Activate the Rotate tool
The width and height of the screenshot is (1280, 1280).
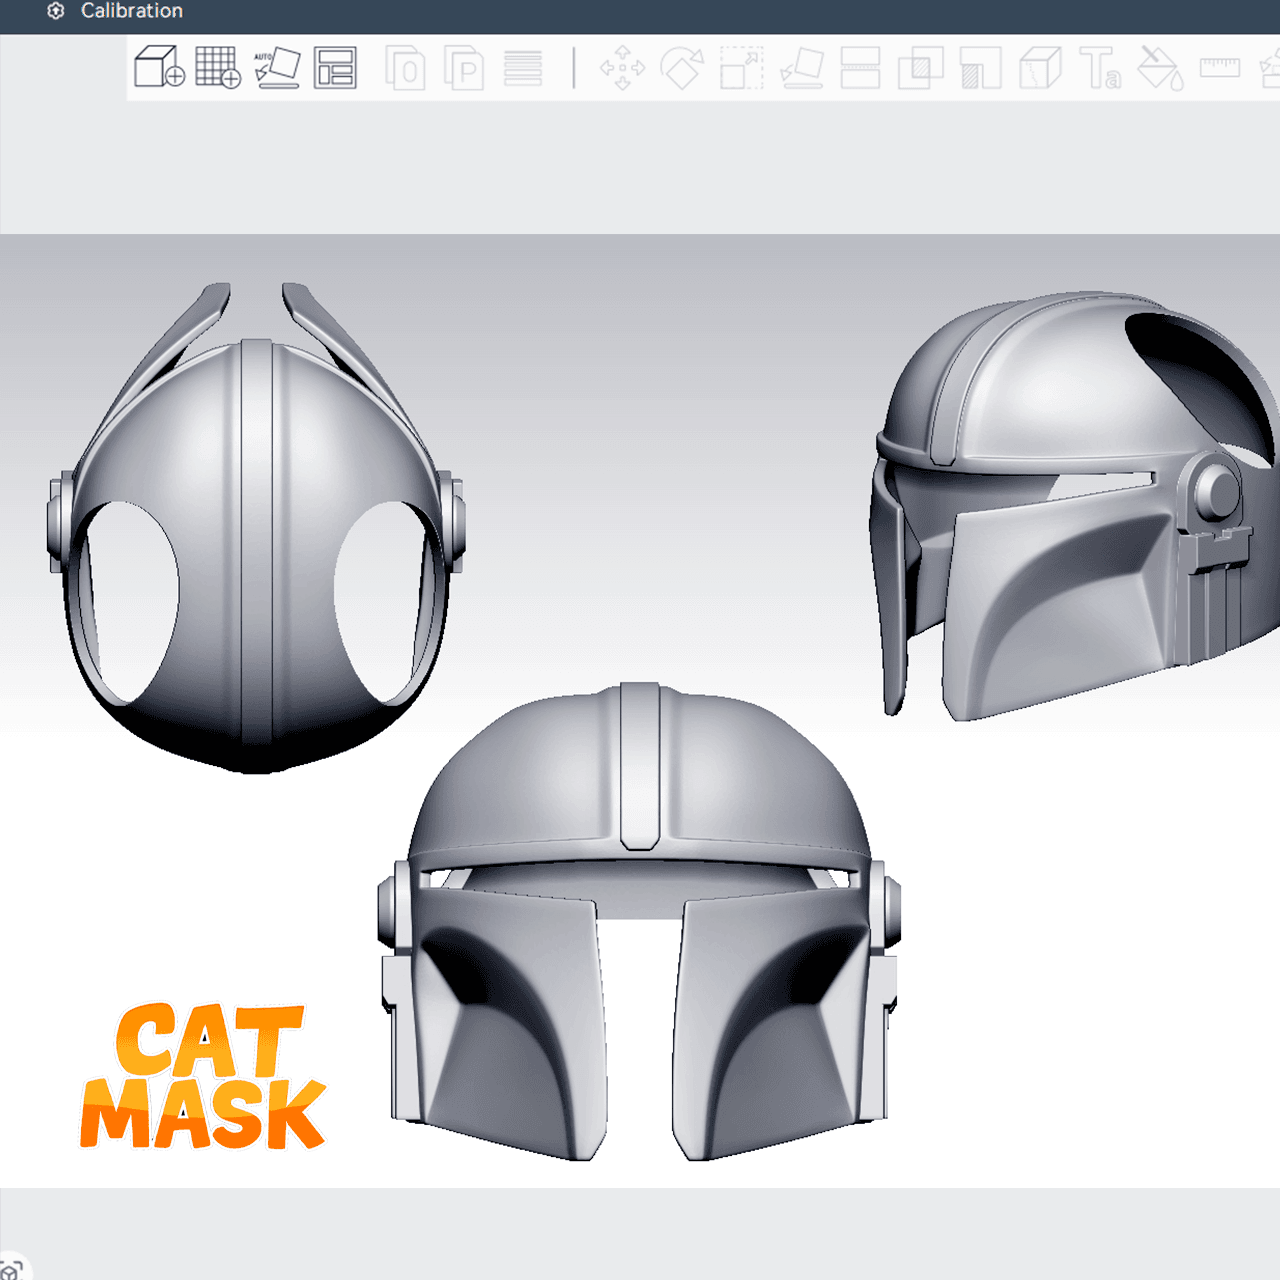click(x=682, y=68)
